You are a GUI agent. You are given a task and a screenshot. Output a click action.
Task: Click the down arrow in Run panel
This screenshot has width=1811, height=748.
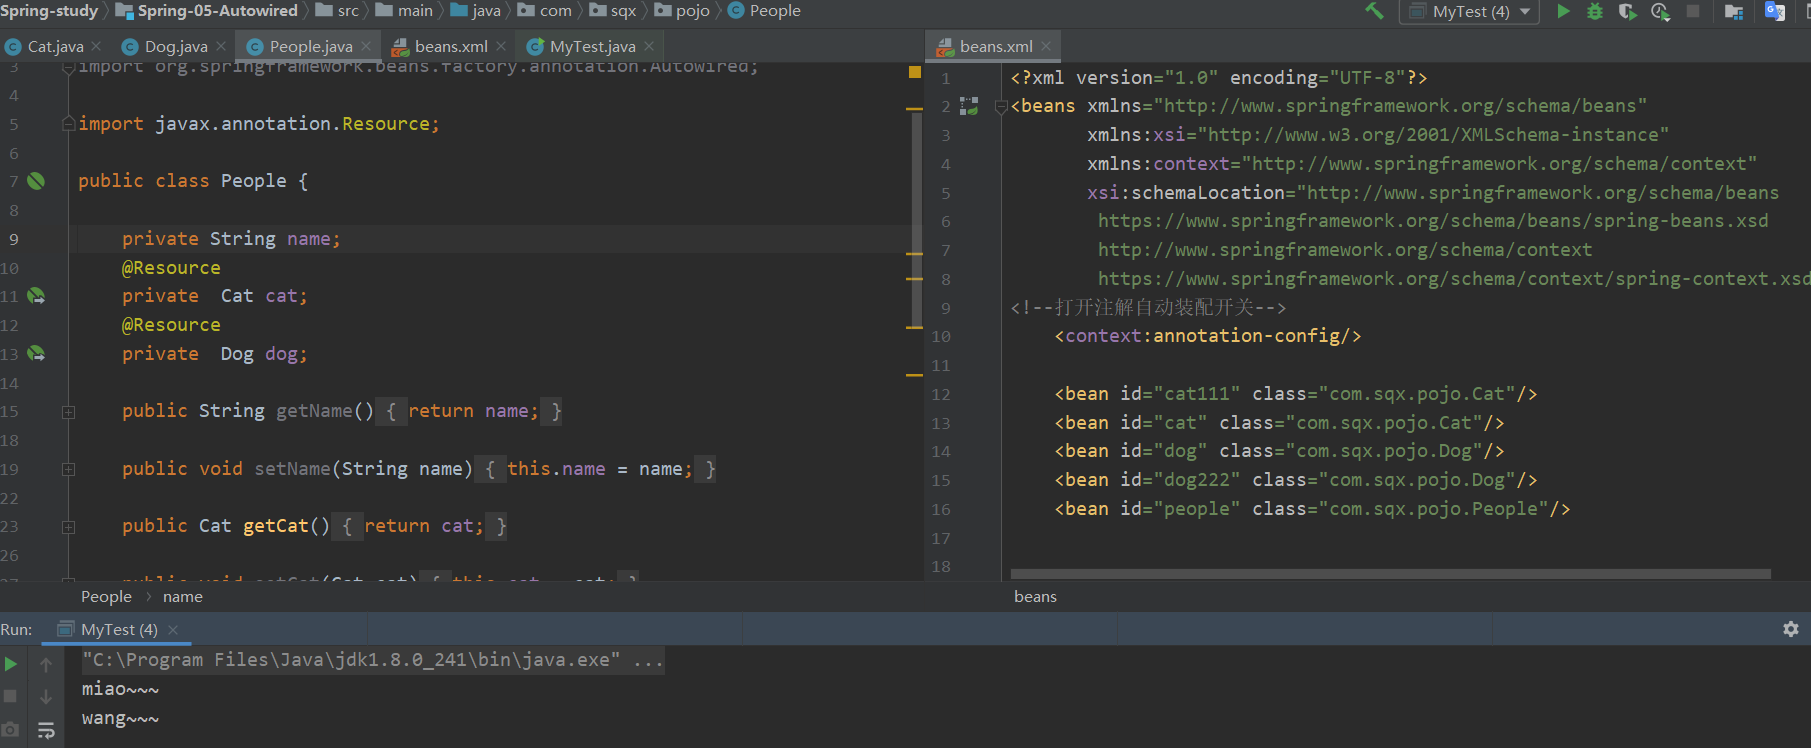coord(46,697)
